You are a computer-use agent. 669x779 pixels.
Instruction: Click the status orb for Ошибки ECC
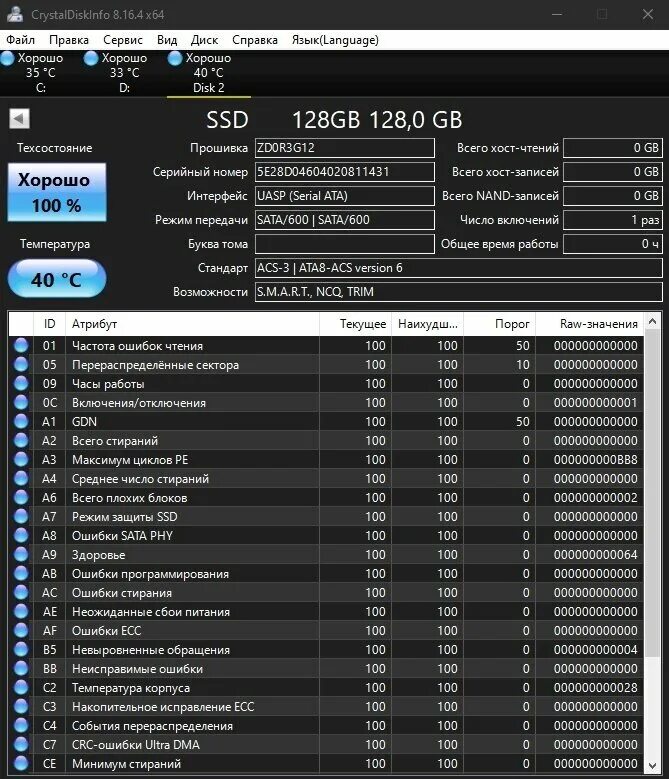pyautogui.click(x=21, y=630)
